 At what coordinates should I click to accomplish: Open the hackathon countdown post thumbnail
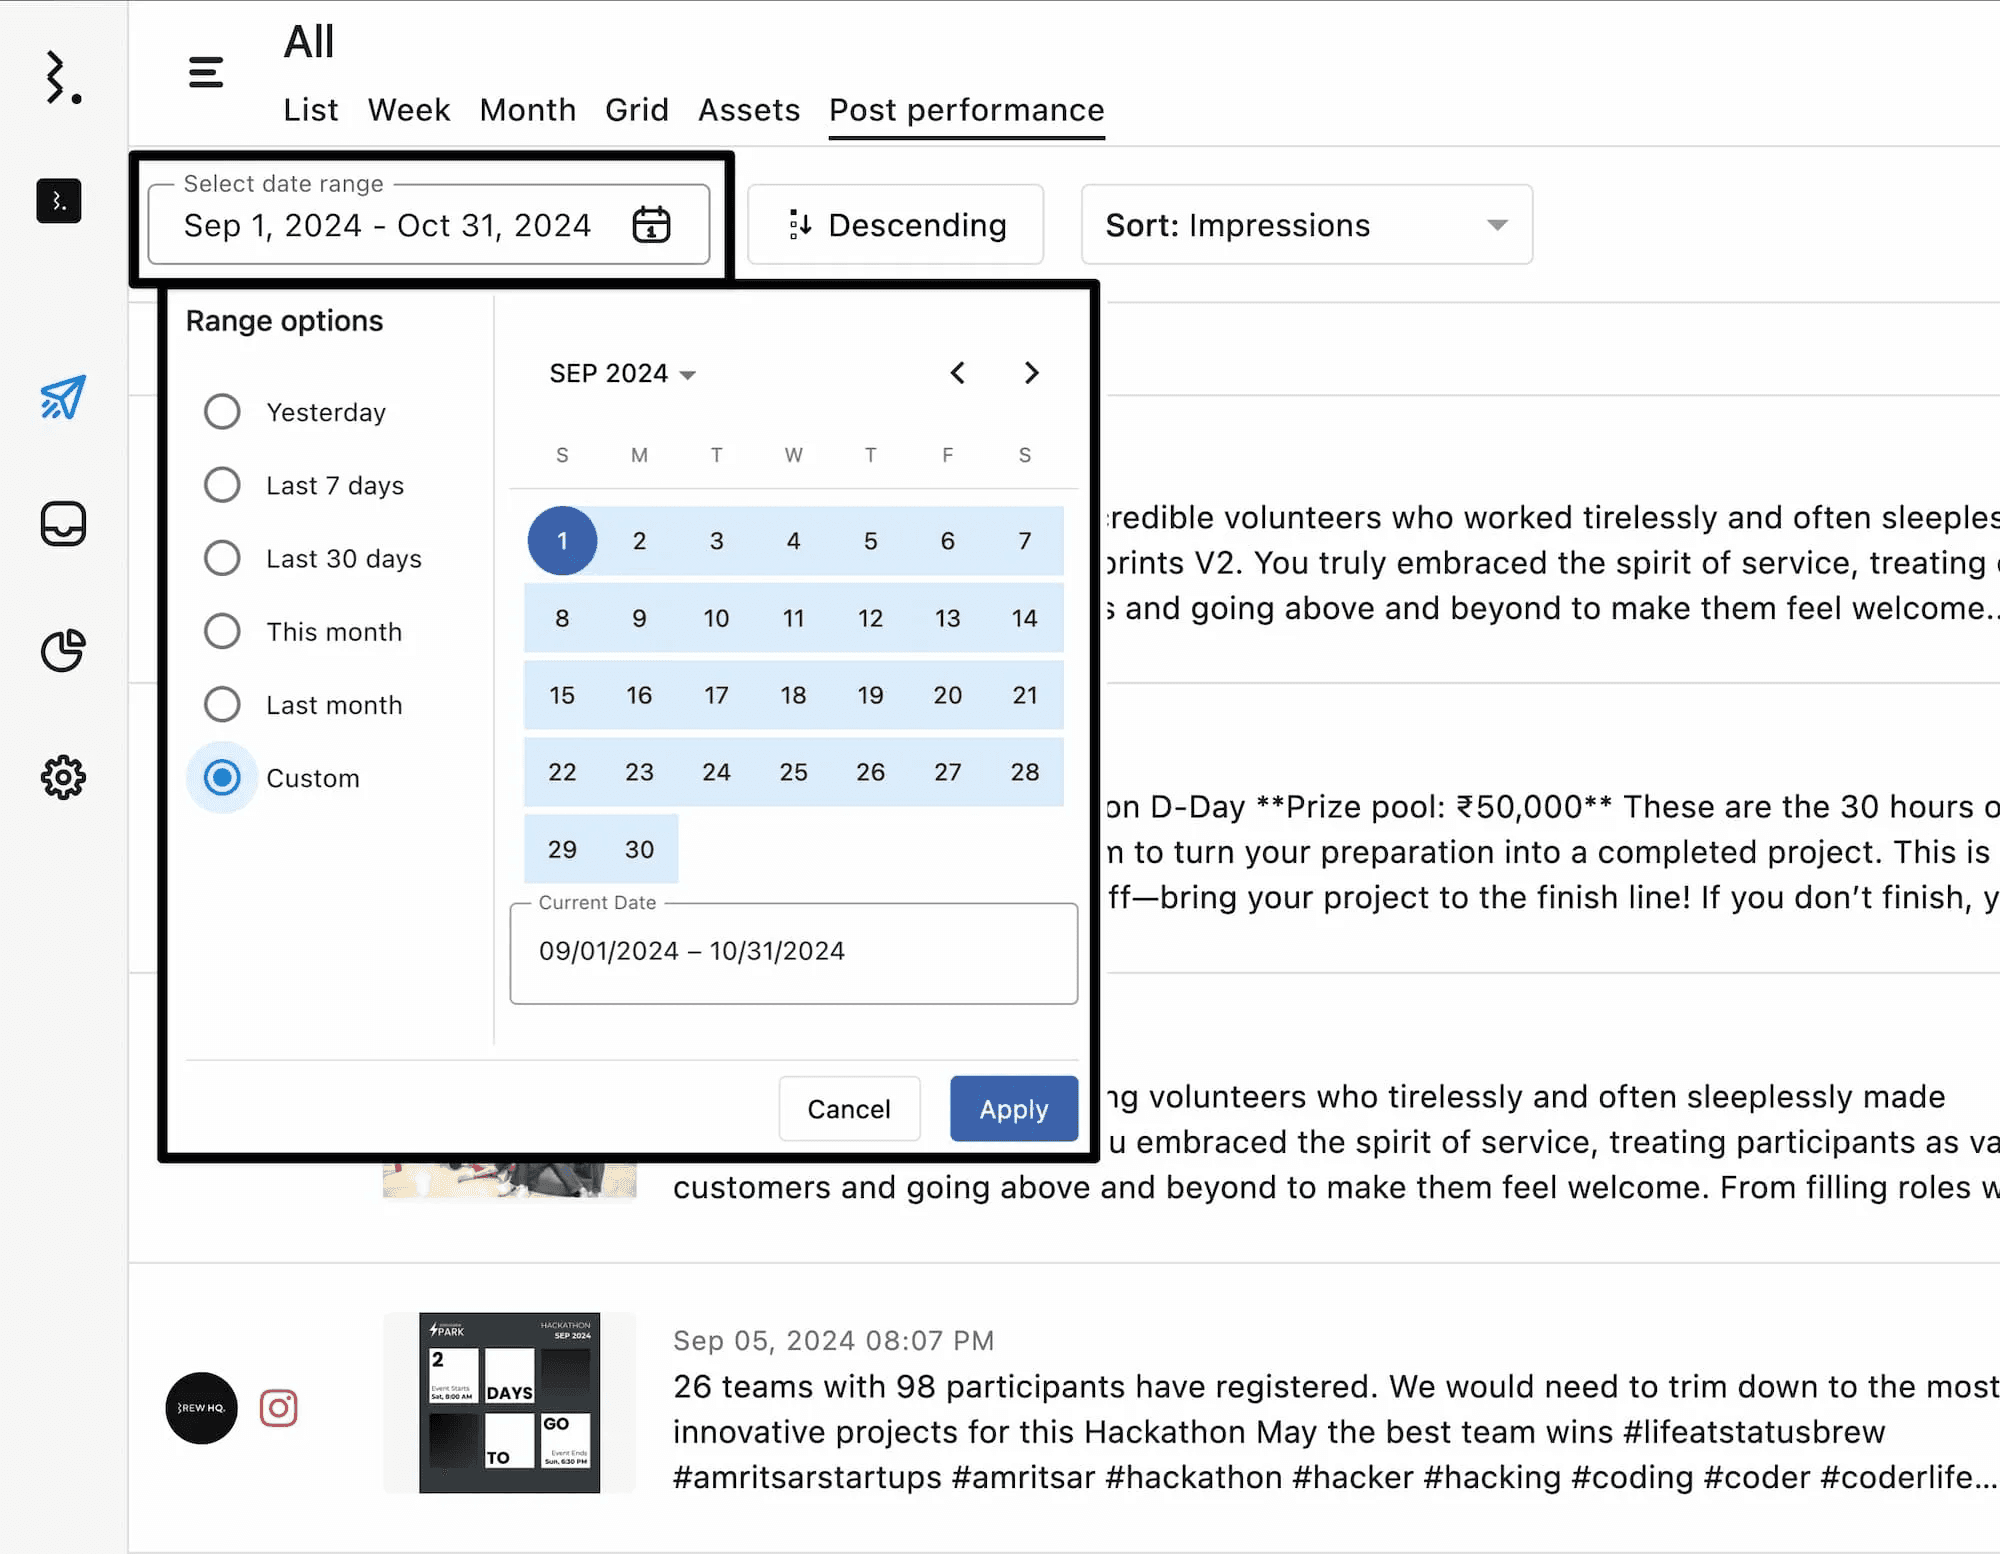point(509,1402)
